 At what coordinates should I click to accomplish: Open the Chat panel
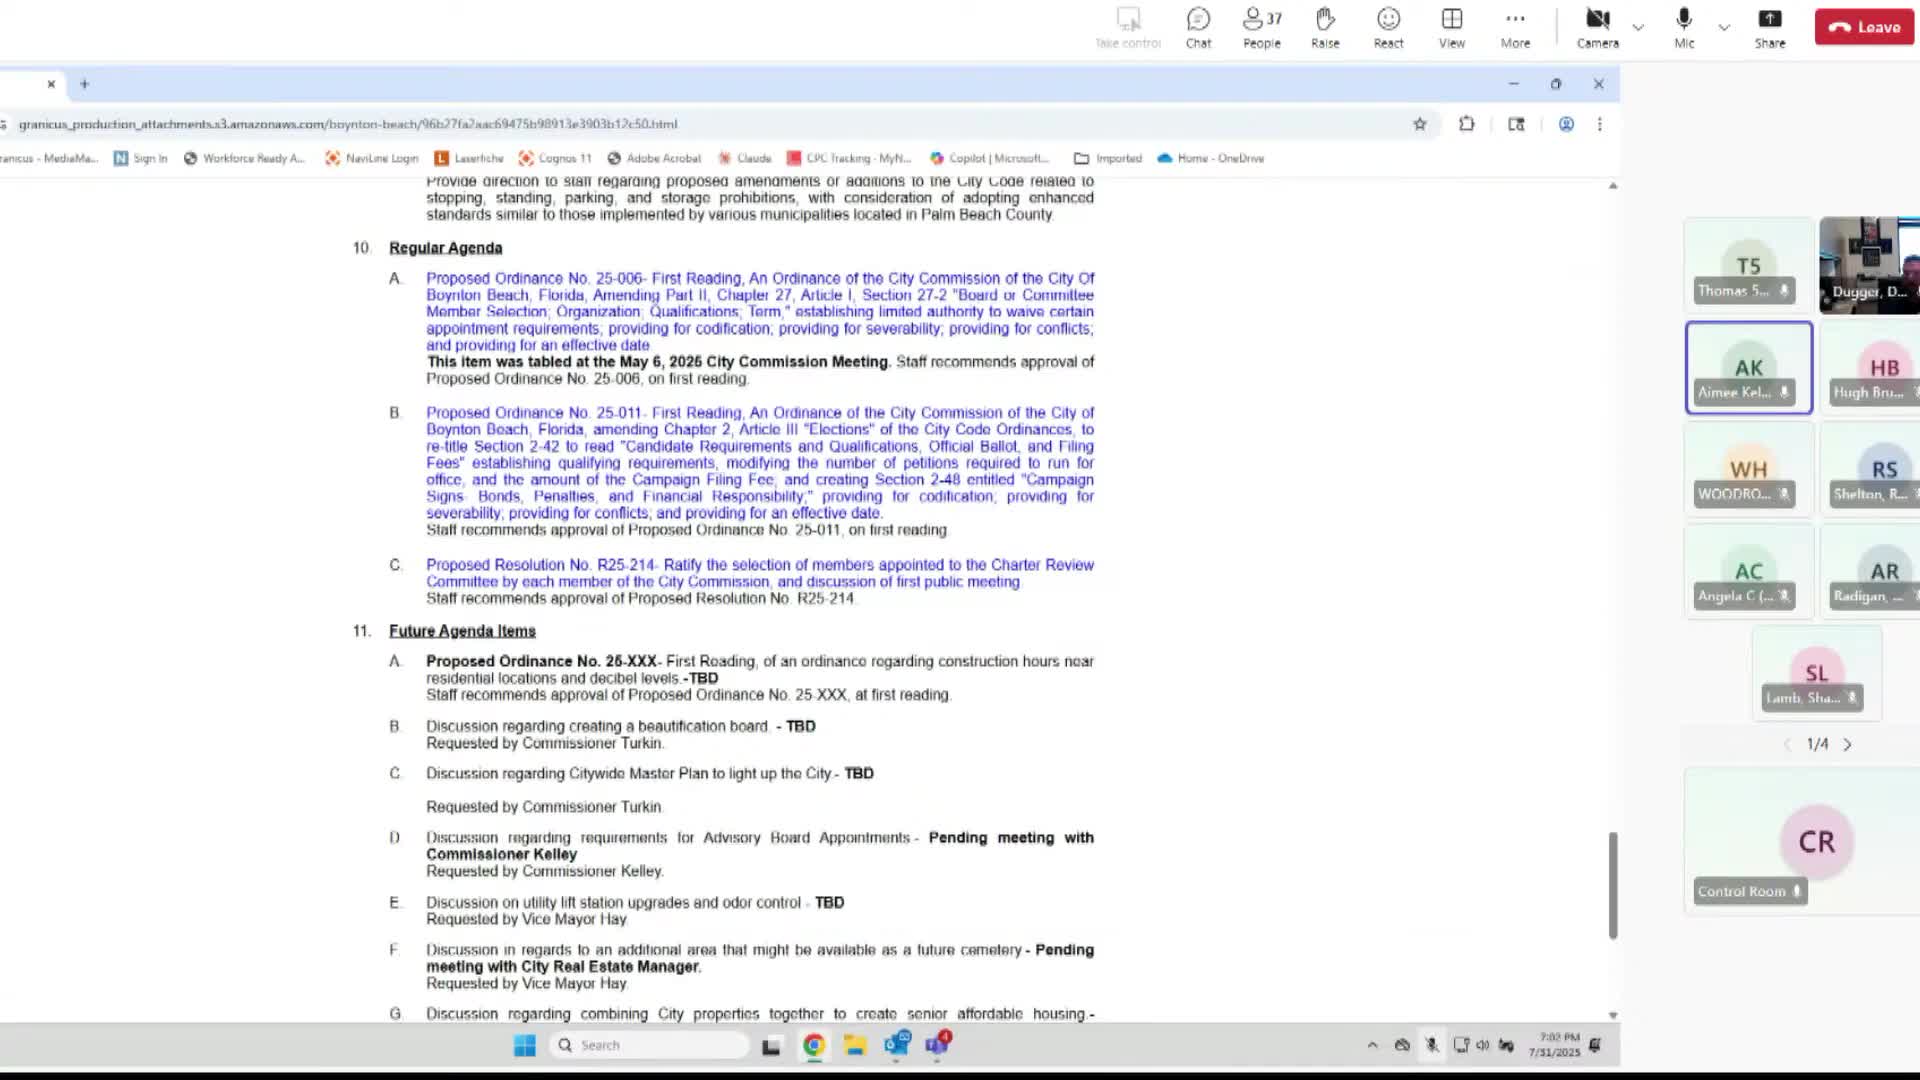point(1198,28)
